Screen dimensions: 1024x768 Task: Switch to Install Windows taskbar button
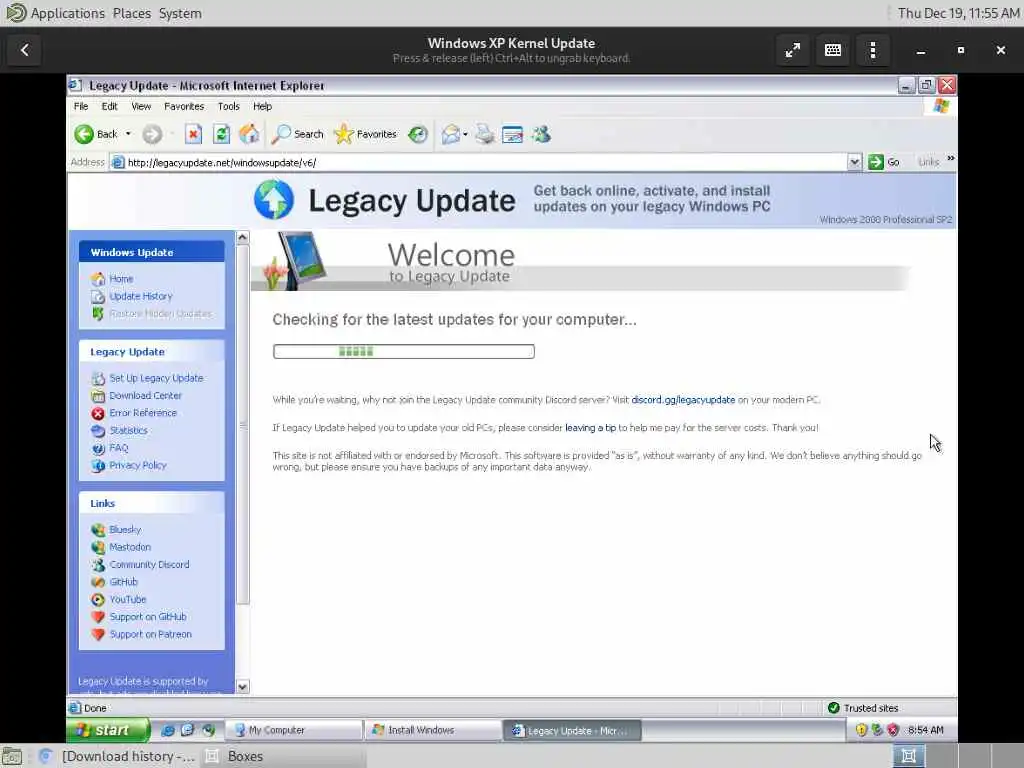(433, 730)
